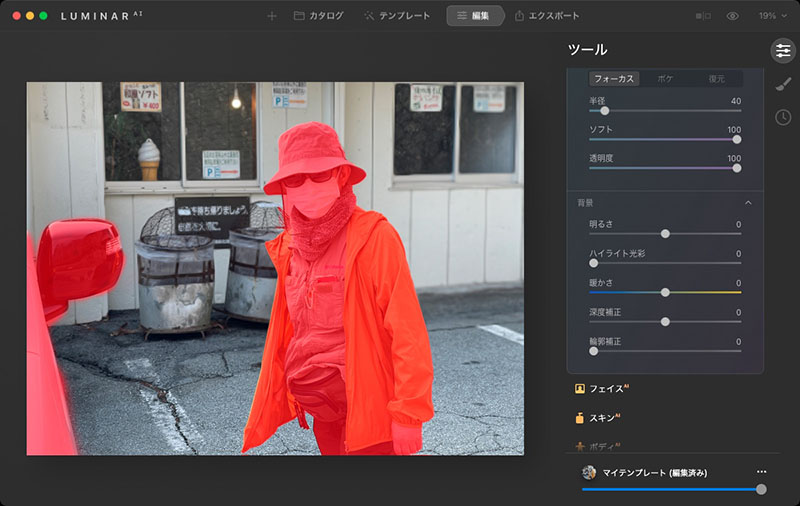Click the 透明度 value 100
Screen dimensions: 800x506
734,158
